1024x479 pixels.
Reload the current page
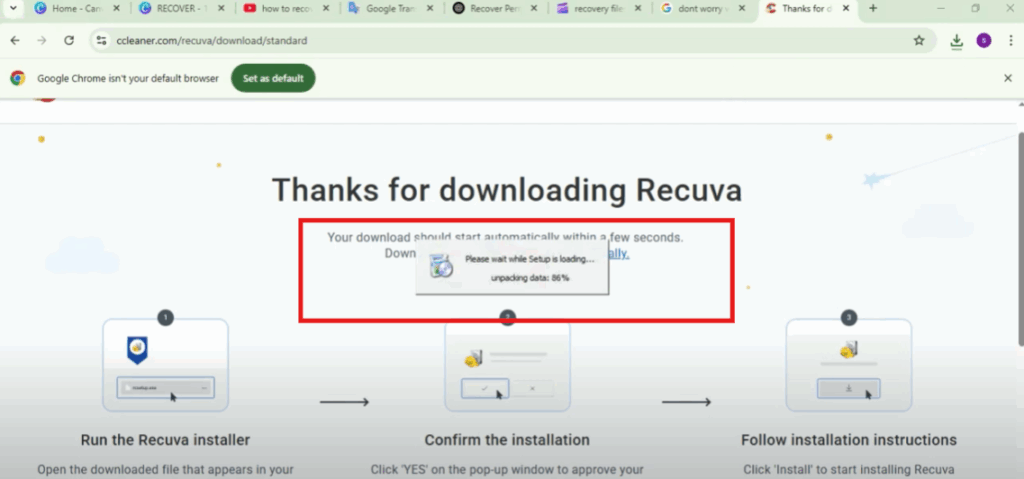69,41
